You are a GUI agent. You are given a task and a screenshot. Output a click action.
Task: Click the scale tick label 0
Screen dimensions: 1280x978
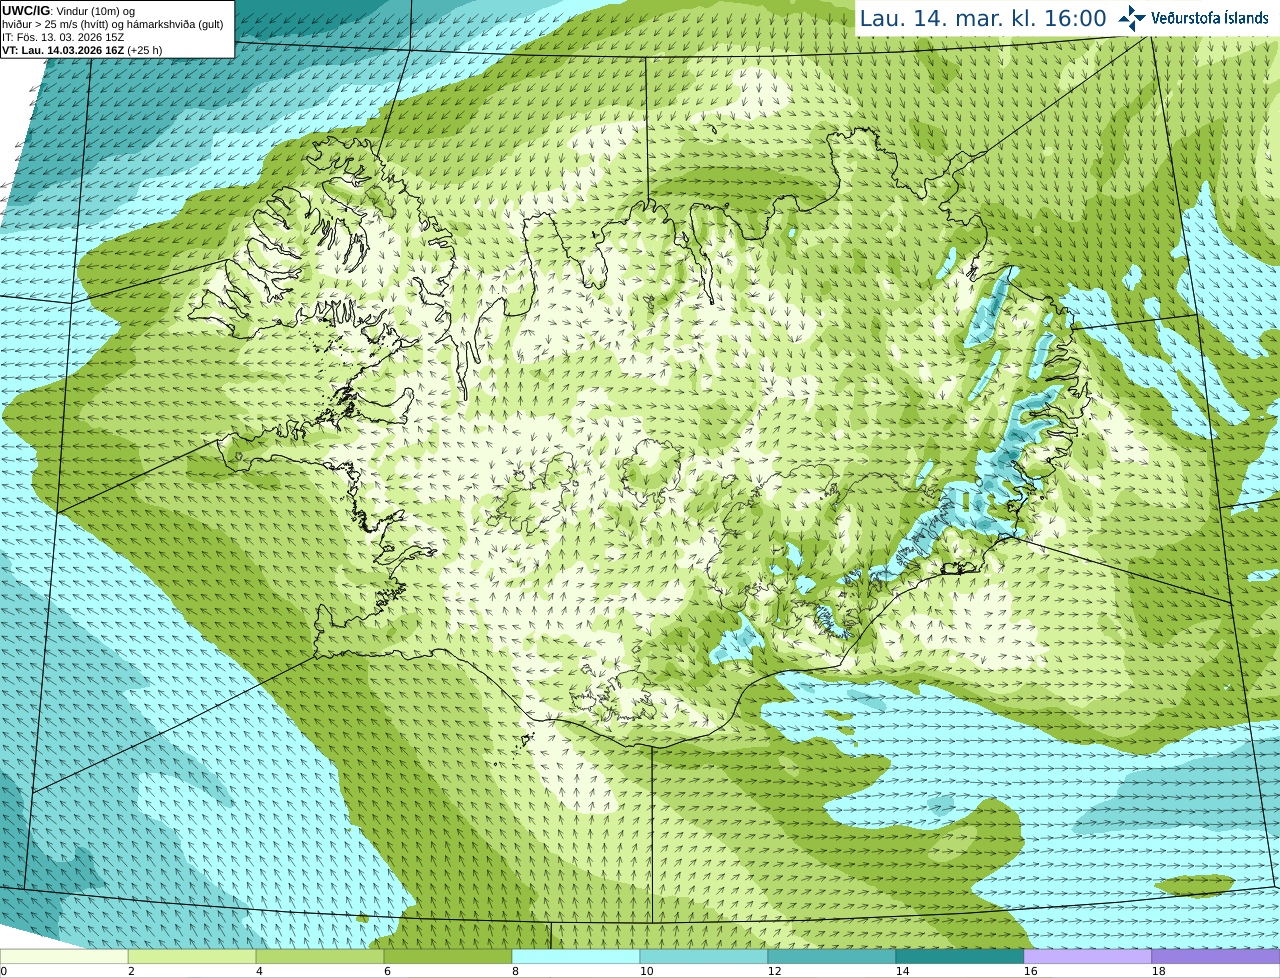3,971
